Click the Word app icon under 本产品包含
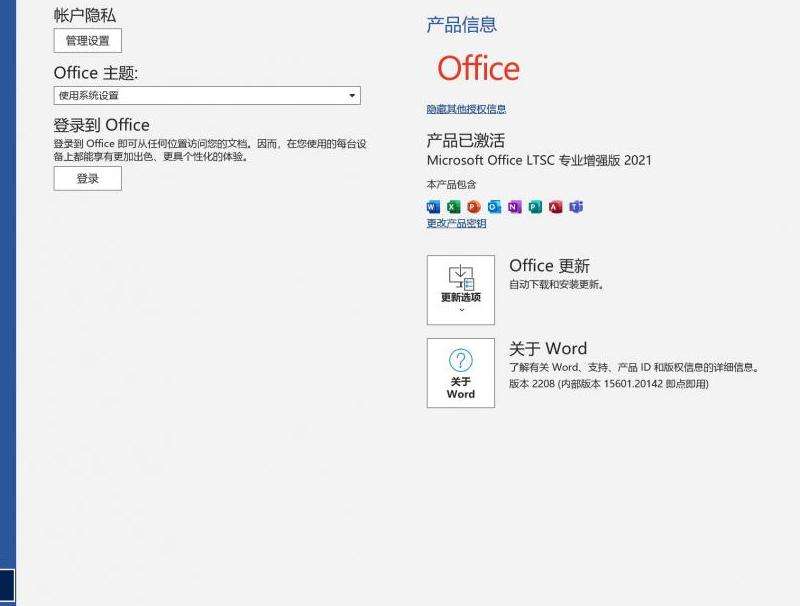This screenshot has width=800, height=606. tap(433, 207)
